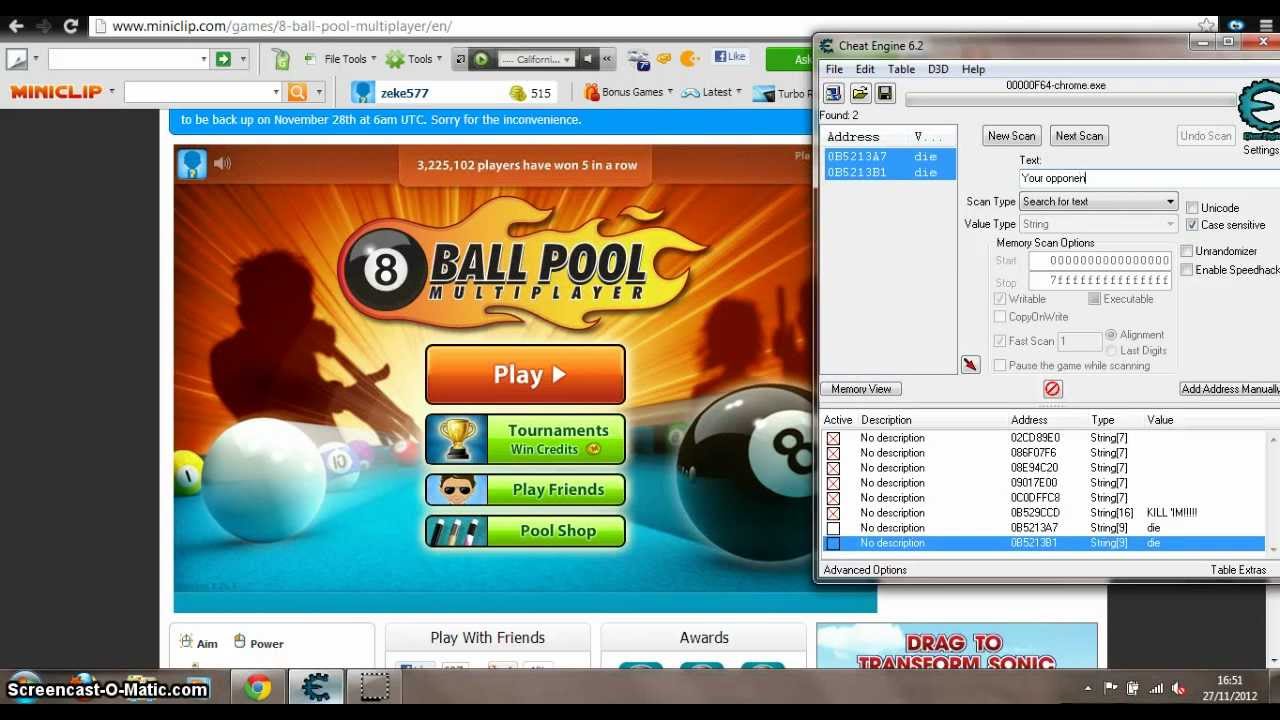Open Cheat Engine Settings logo

point(1259,112)
